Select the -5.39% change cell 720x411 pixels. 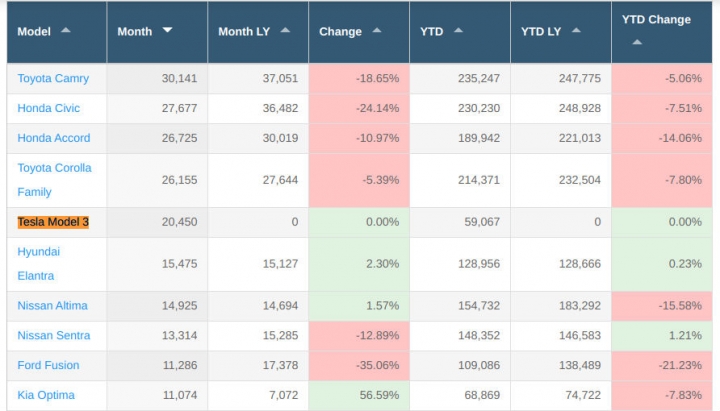coord(359,180)
